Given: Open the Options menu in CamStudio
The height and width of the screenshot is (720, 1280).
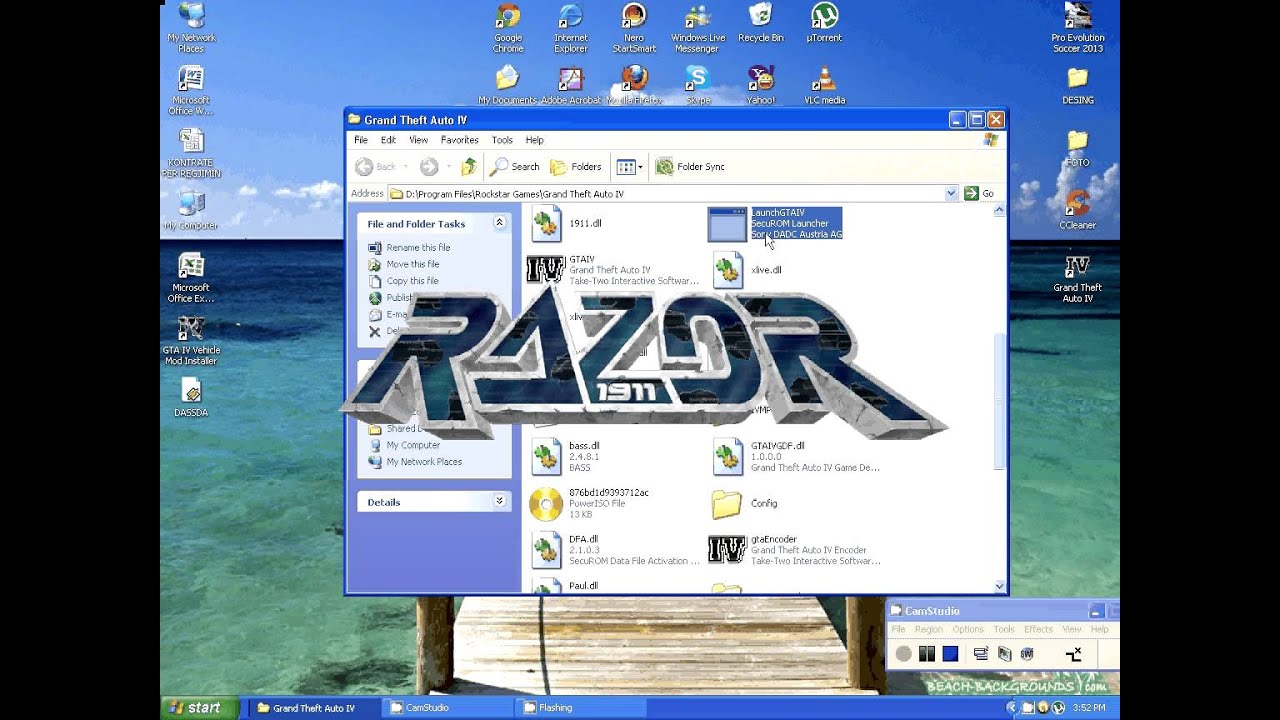Looking at the screenshot, I should (x=968, y=630).
